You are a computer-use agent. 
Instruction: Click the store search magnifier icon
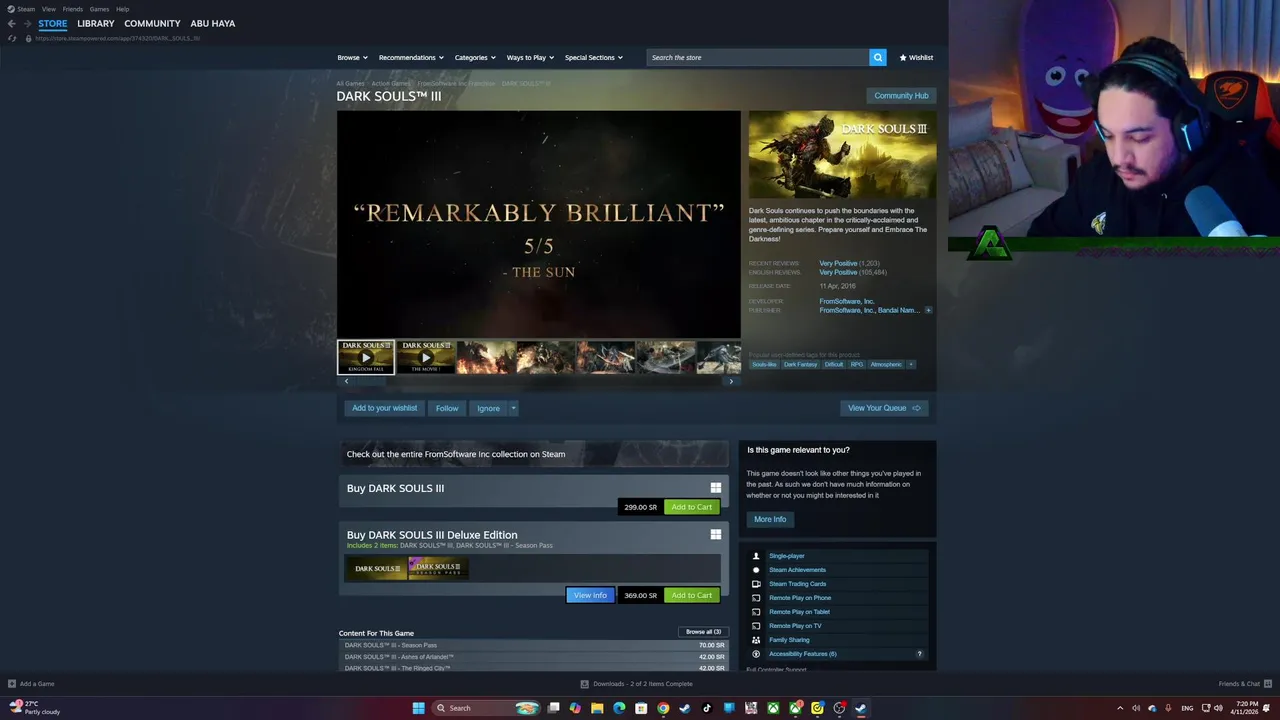pos(878,57)
